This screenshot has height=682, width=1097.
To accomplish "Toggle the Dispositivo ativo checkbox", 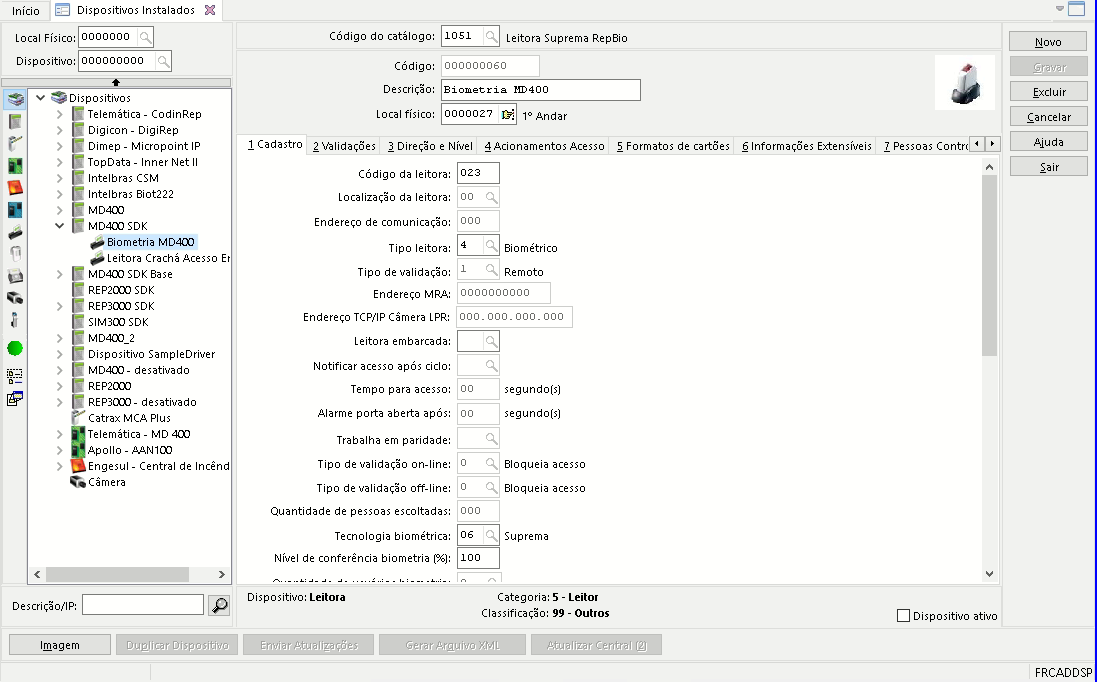I will 904,616.
